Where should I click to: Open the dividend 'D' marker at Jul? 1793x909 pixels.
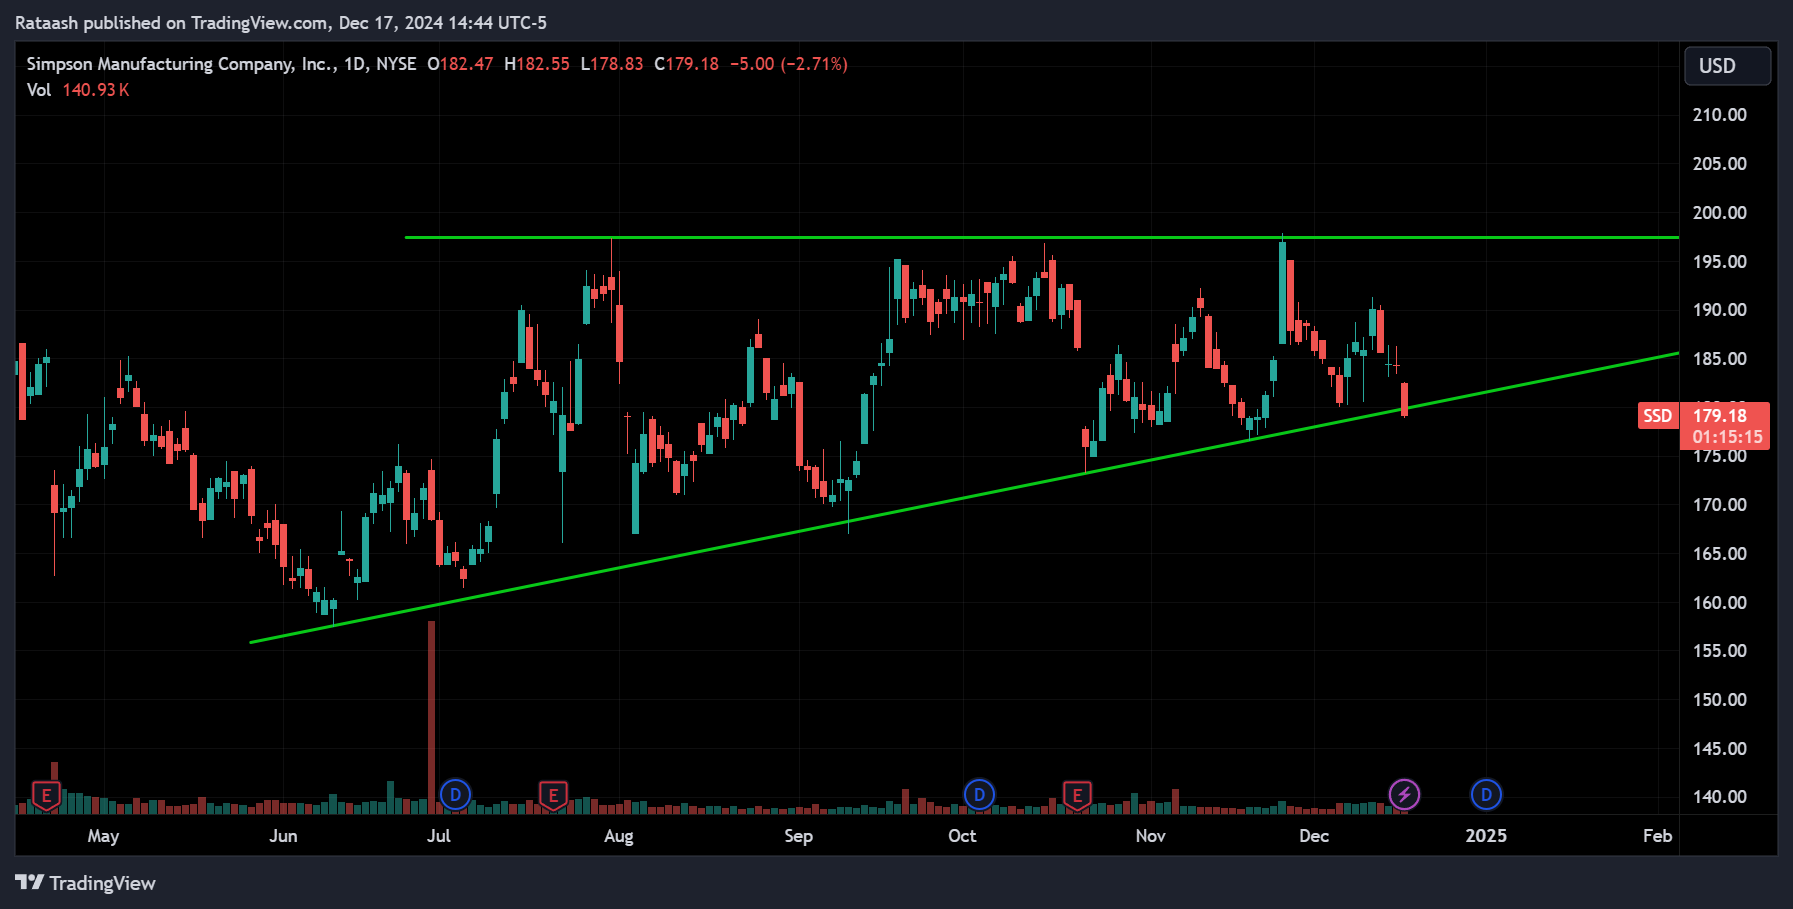tap(456, 795)
